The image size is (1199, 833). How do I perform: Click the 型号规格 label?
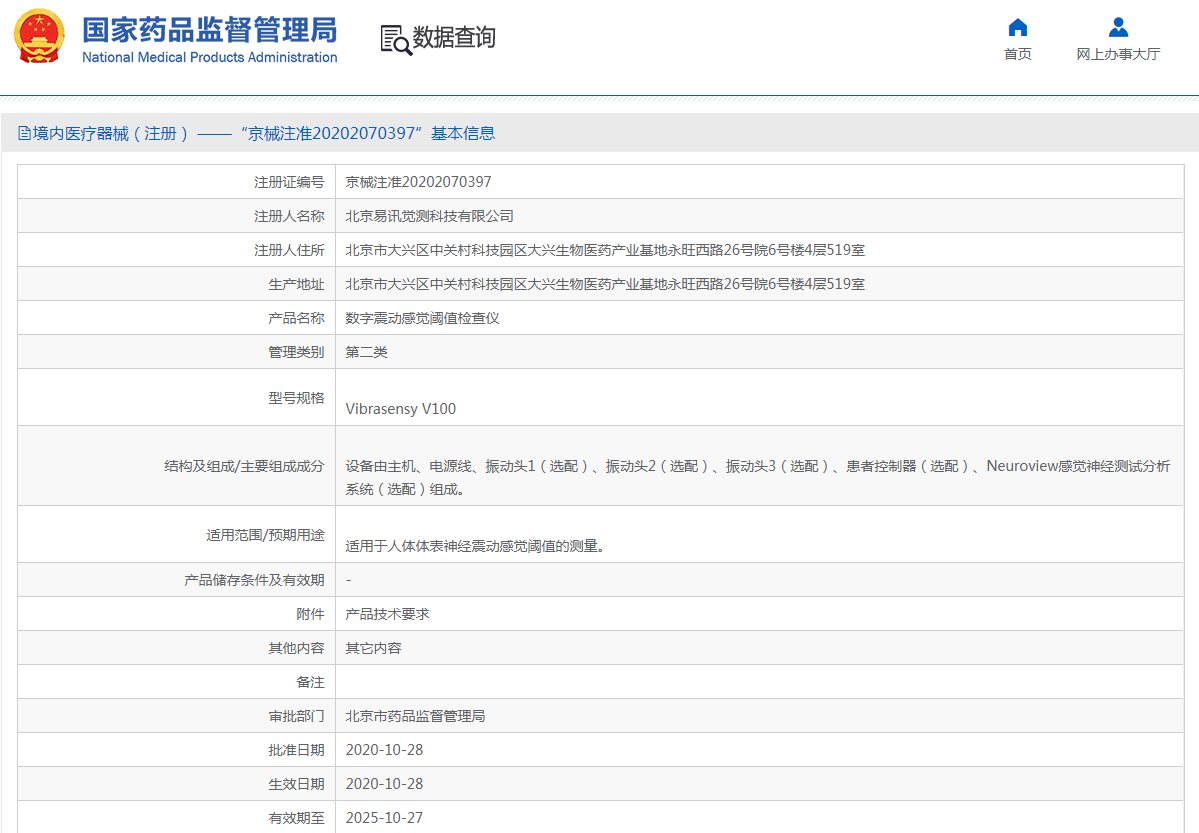click(x=296, y=398)
